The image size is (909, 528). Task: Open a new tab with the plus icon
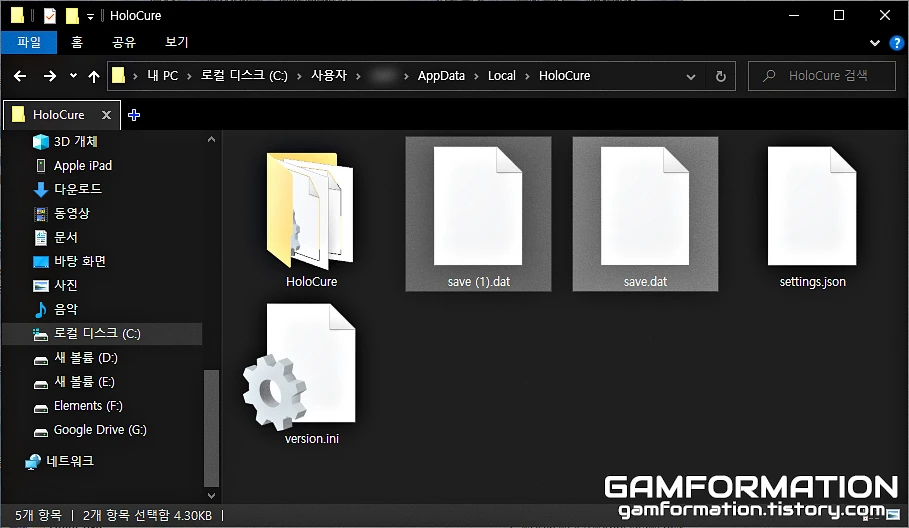134,115
